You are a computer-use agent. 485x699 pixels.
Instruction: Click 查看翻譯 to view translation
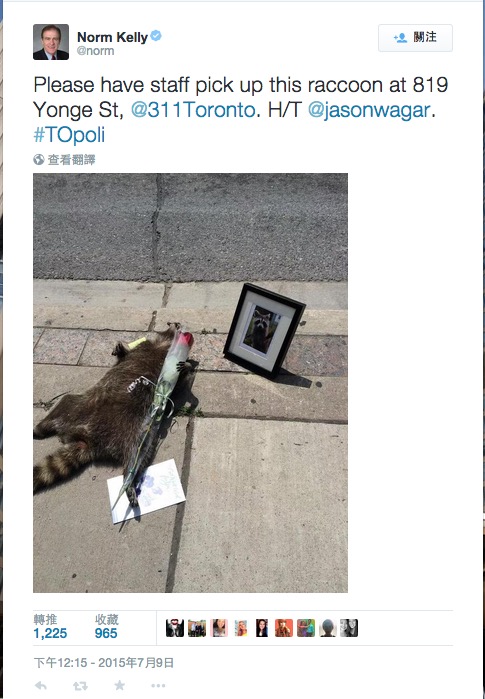(71, 160)
